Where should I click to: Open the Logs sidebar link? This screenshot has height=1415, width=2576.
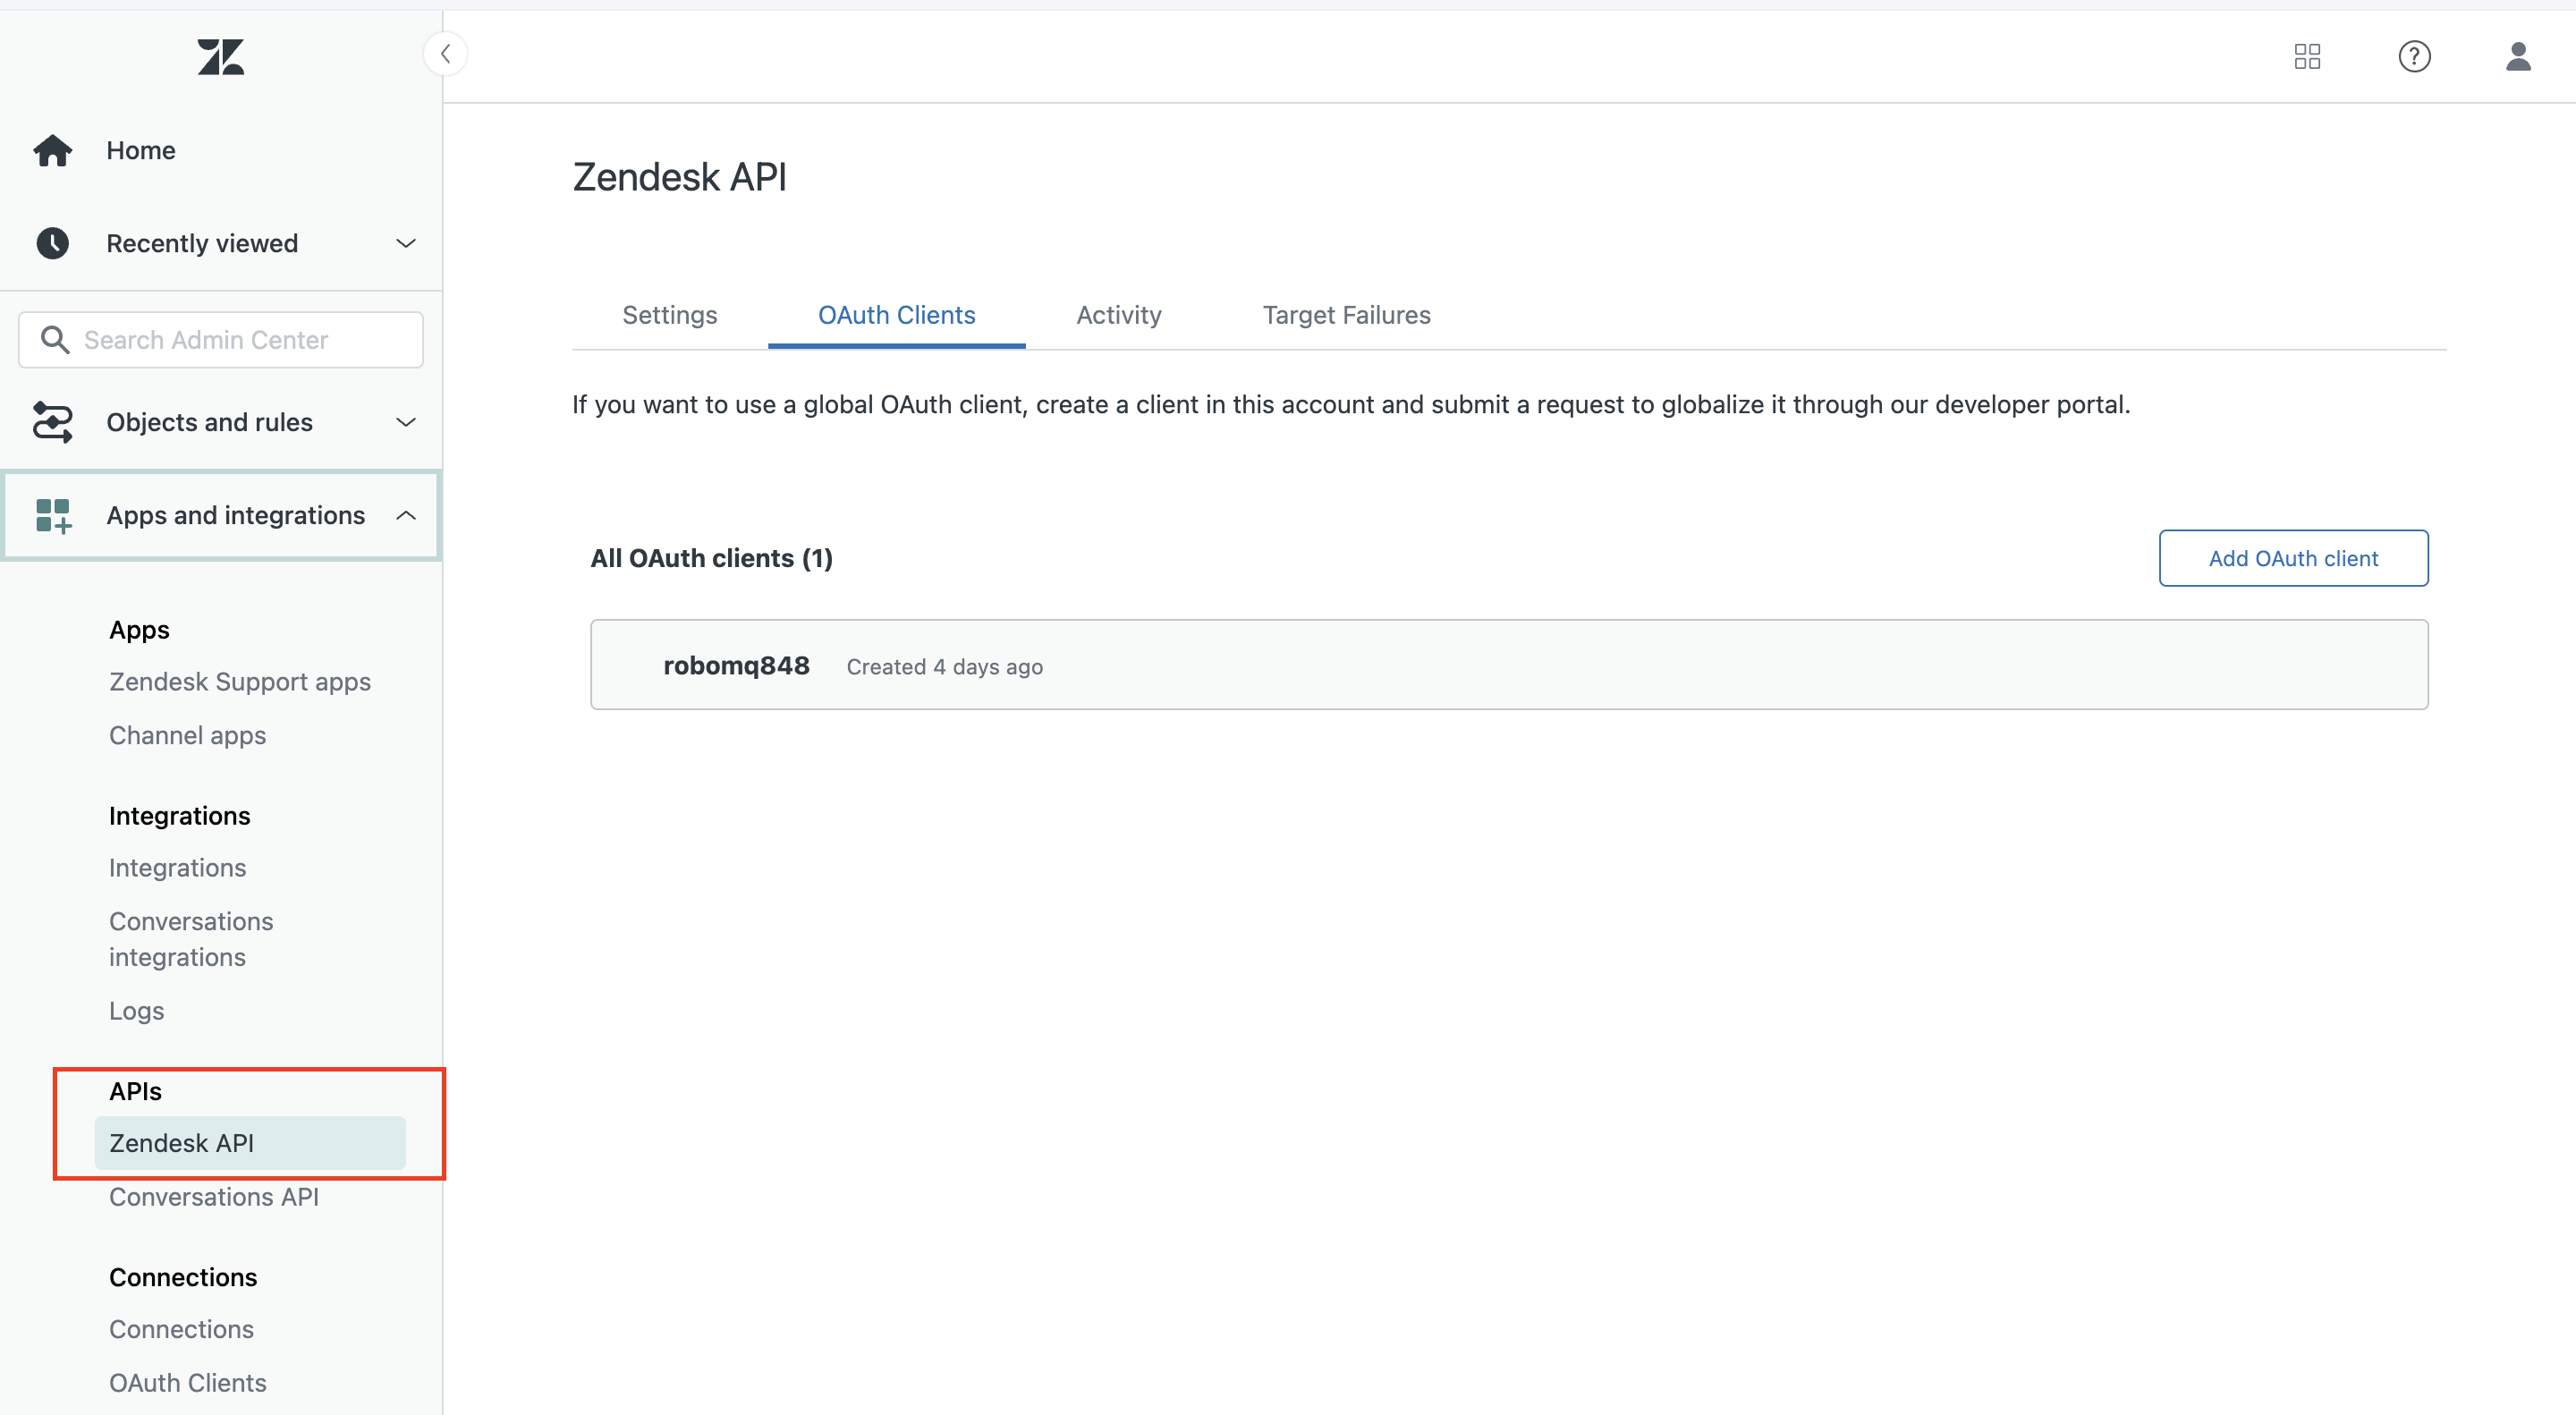click(x=136, y=1010)
